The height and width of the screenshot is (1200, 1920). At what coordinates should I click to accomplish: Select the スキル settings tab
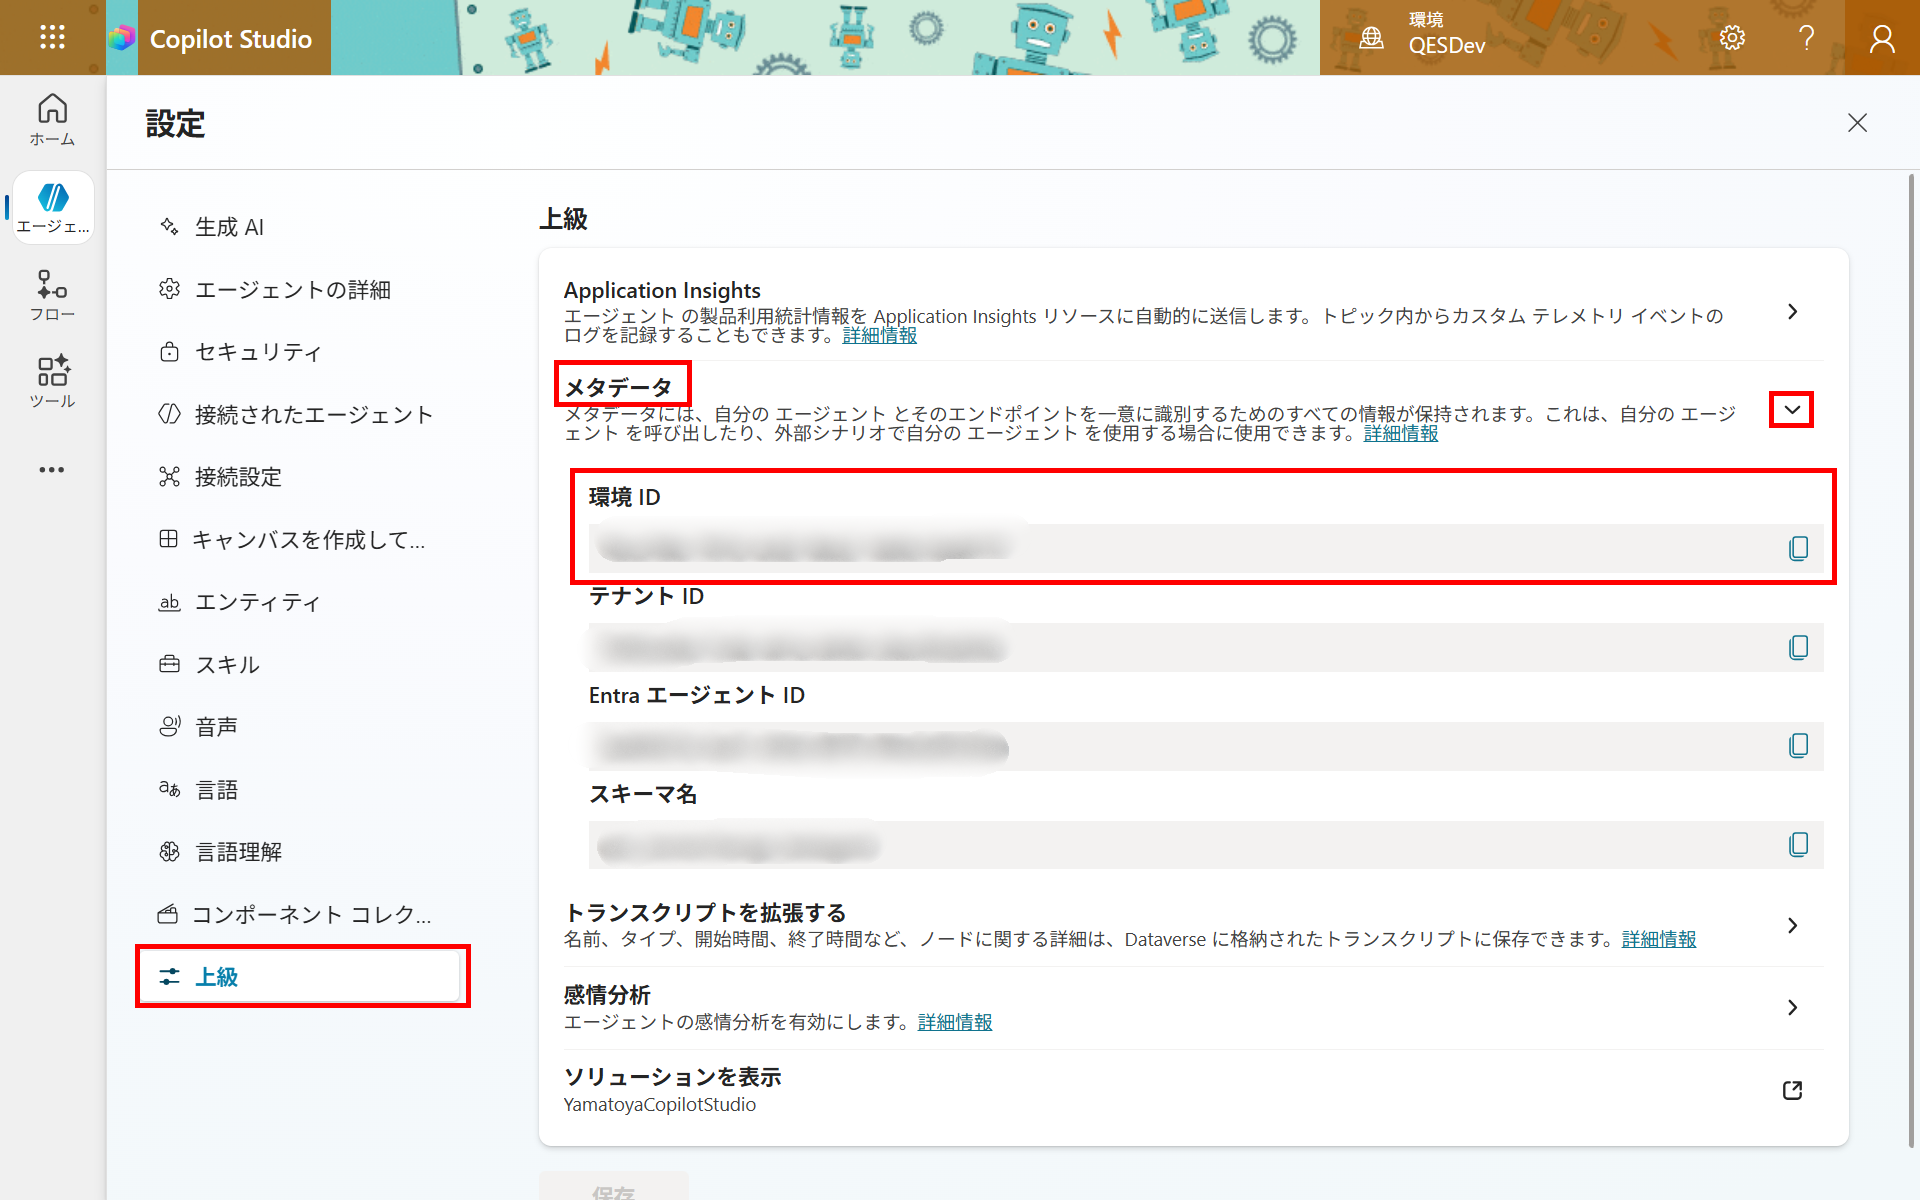coord(300,664)
